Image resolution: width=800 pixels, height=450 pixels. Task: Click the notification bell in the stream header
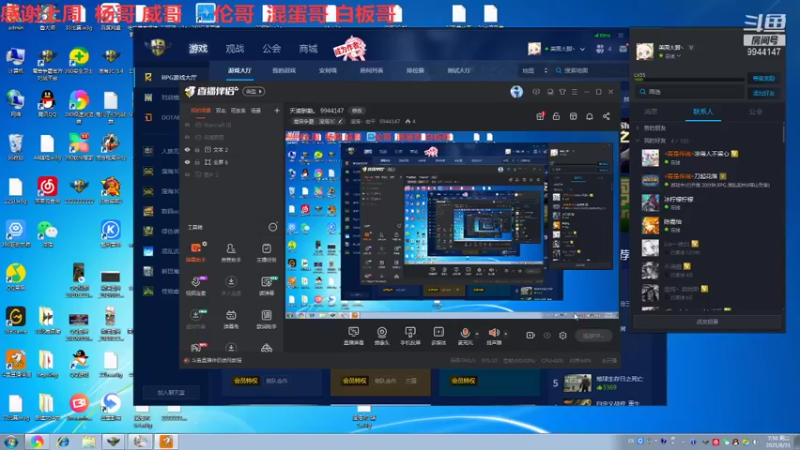(x=589, y=116)
